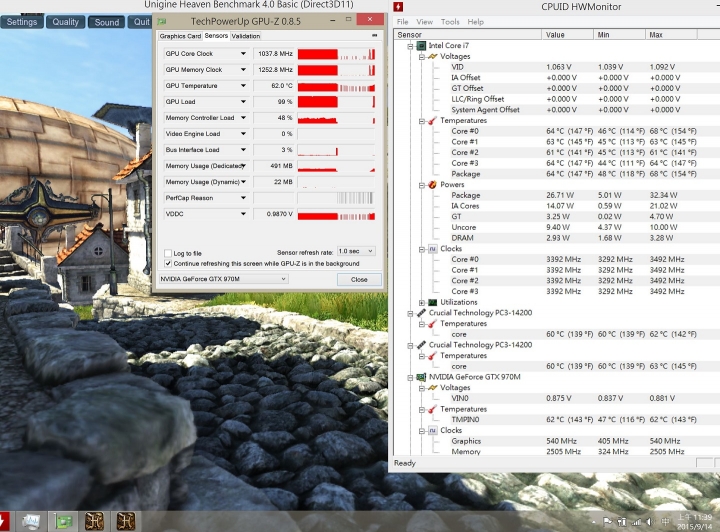This screenshot has height=532, width=720.
Task: Click the Clocks icon under Intel Core i7
Action: pyautogui.click(x=432, y=248)
